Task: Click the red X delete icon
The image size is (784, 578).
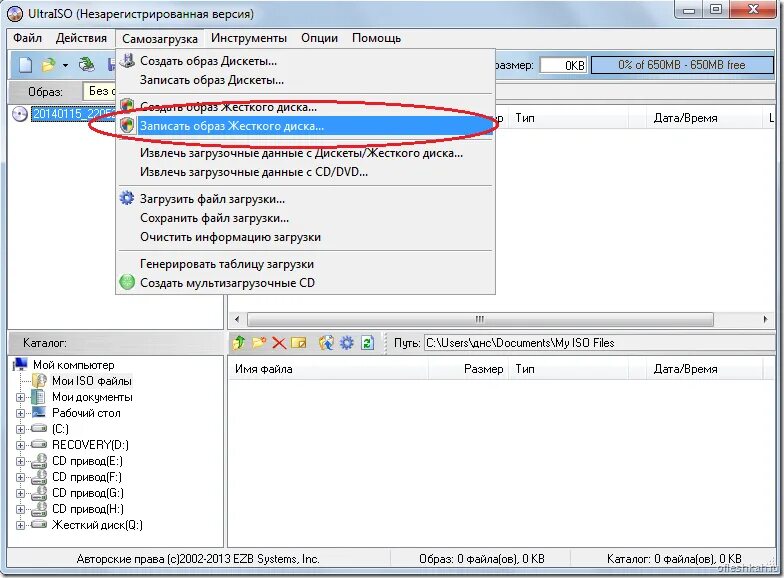Action: [x=279, y=343]
